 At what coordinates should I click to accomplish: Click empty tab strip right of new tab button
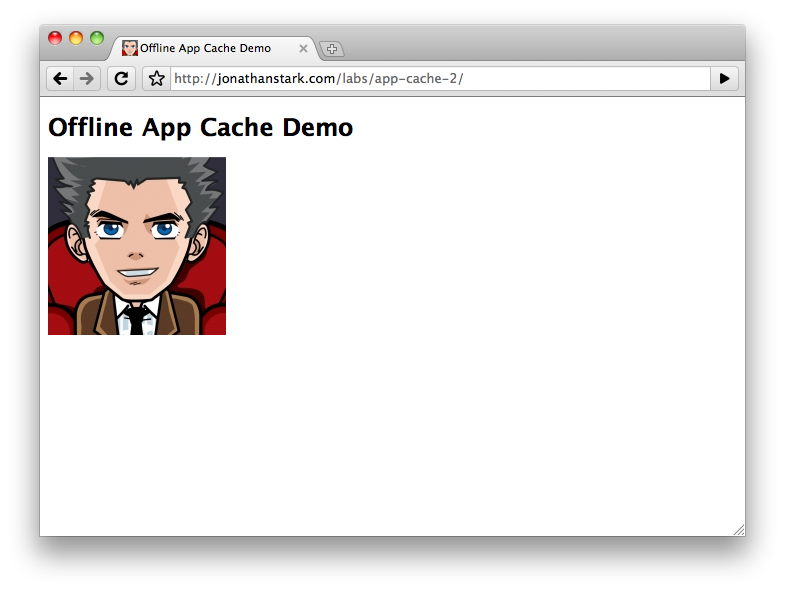(x=540, y=45)
